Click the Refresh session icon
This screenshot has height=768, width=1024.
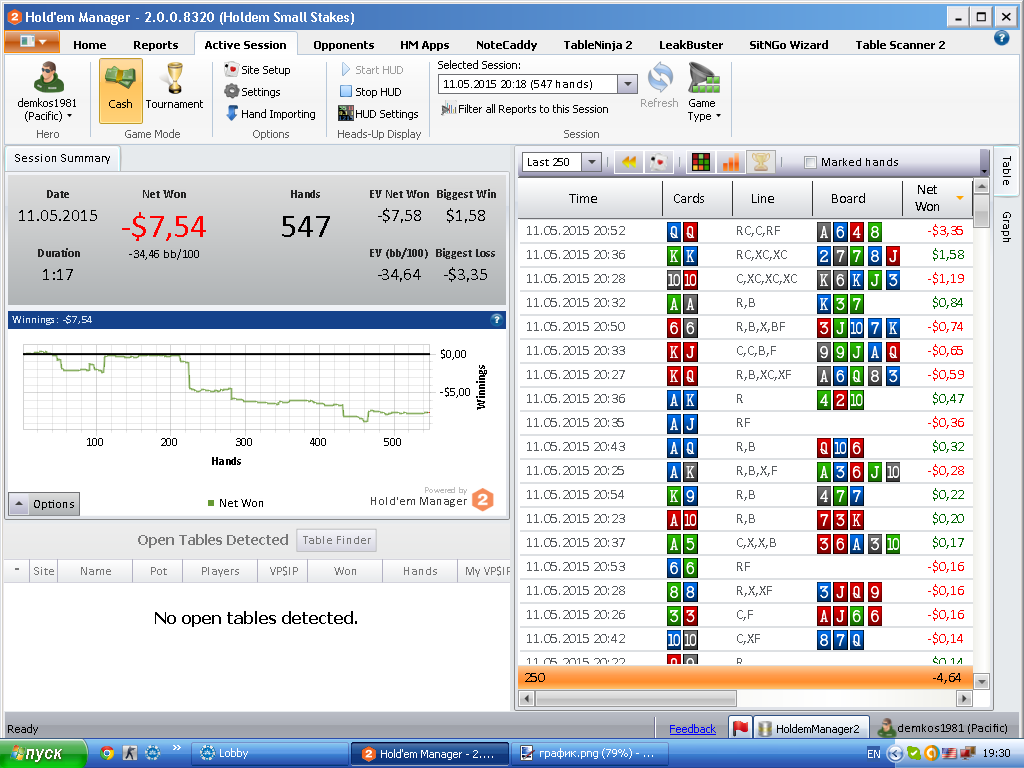point(660,85)
